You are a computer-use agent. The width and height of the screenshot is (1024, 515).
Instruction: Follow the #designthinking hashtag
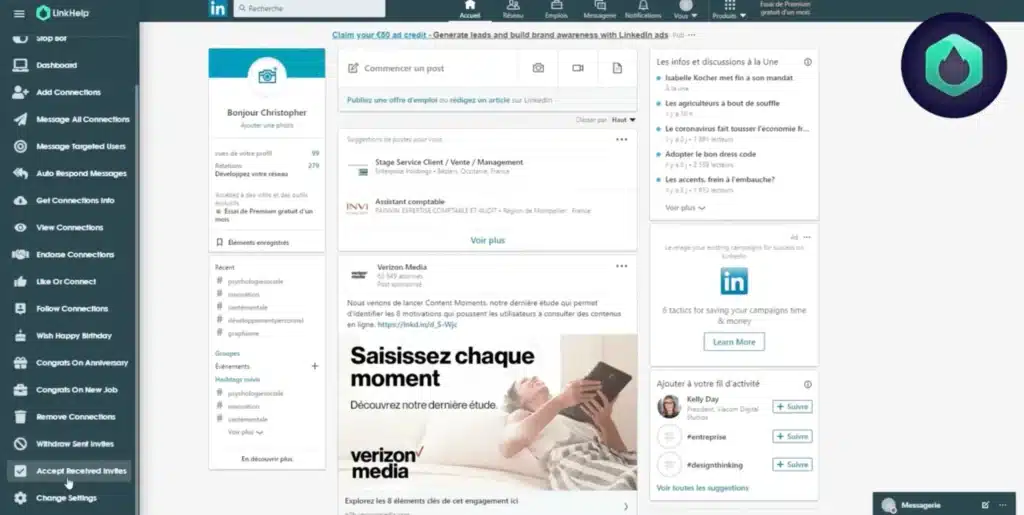792,465
